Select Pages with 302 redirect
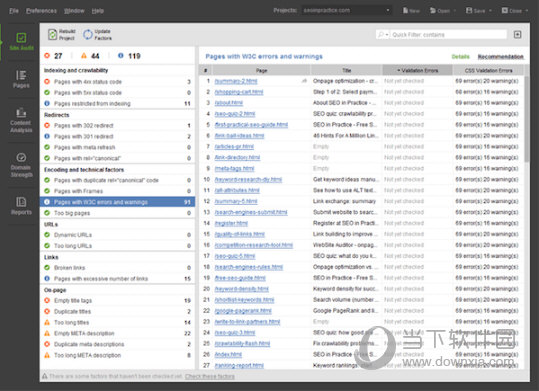 coord(118,126)
